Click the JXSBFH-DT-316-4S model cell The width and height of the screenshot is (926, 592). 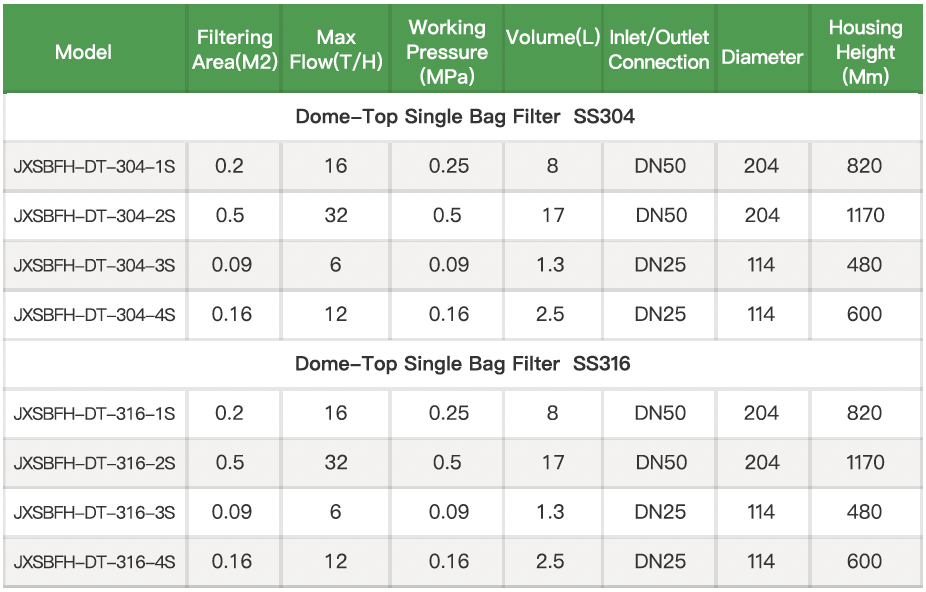(x=95, y=562)
